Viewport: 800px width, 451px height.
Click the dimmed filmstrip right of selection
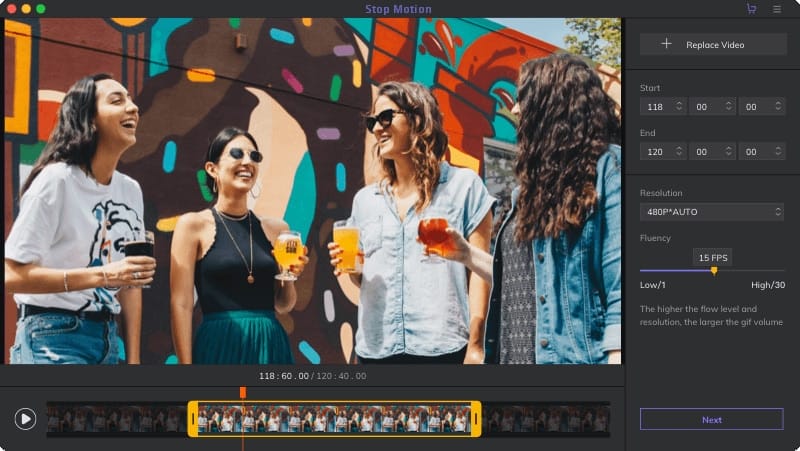[545, 419]
